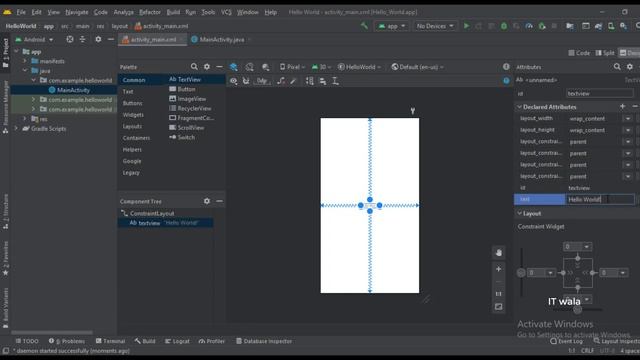Image resolution: width=640 pixels, height=360 pixels.
Task: Open the app run configuration dropdown
Action: [391, 26]
